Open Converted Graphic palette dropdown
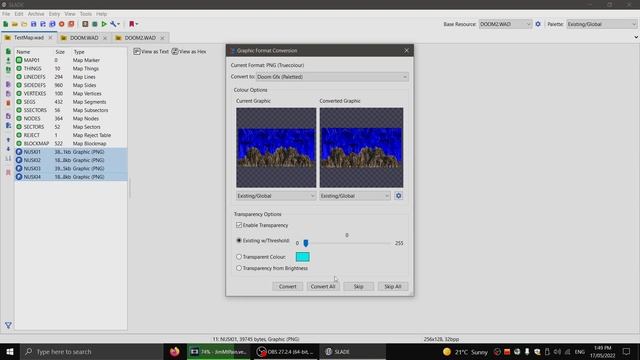The width and height of the screenshot is (640, 360). click(355, 196)
